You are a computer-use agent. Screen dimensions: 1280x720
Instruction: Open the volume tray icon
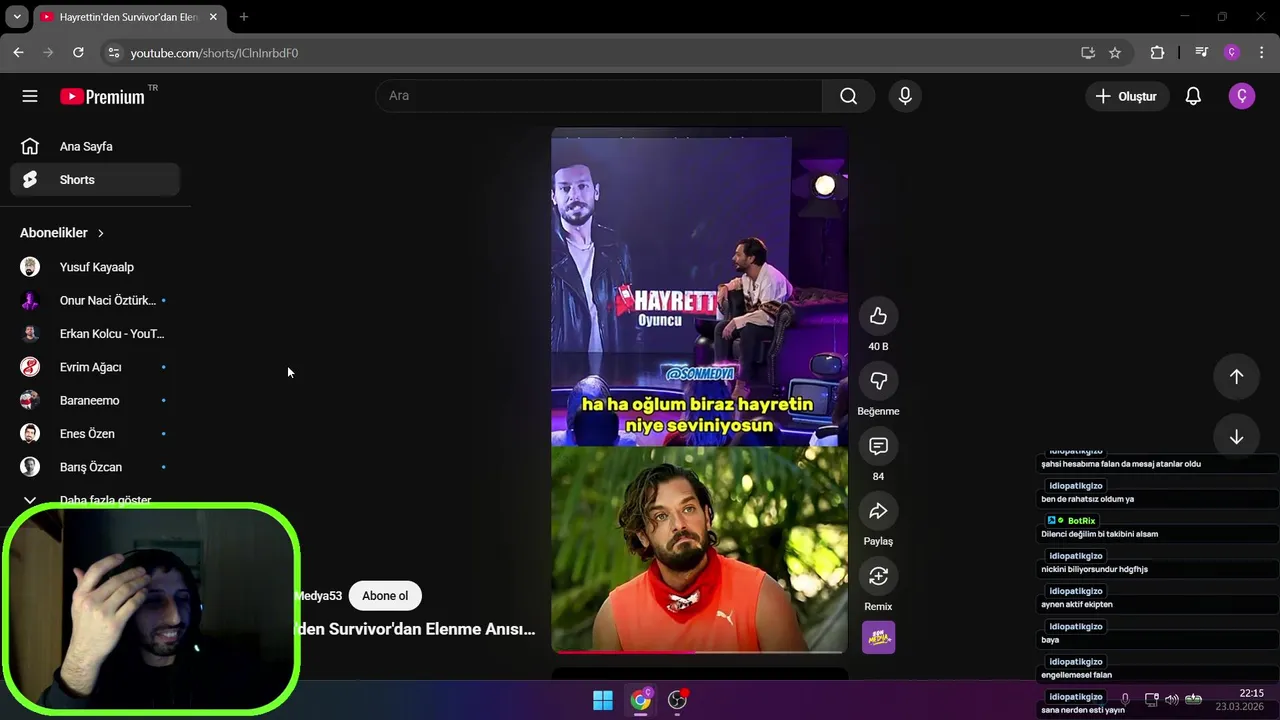1171,699
